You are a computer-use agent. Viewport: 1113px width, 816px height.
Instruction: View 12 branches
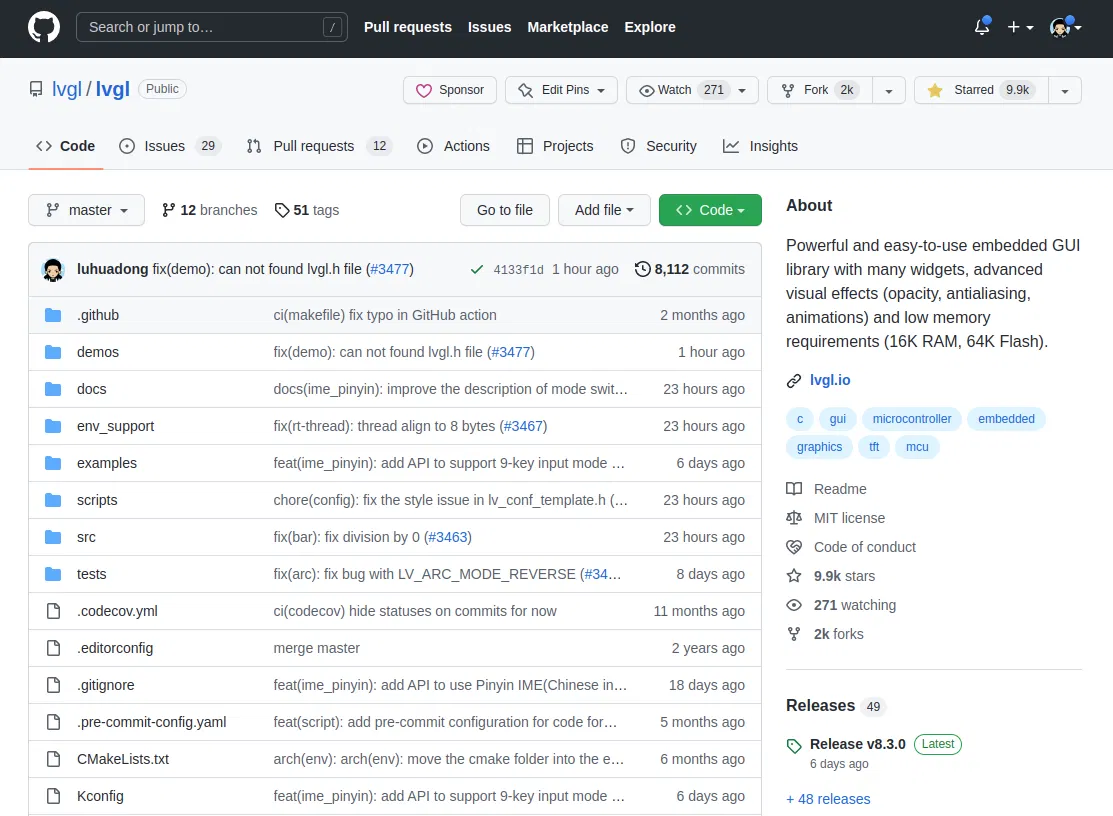209,210
